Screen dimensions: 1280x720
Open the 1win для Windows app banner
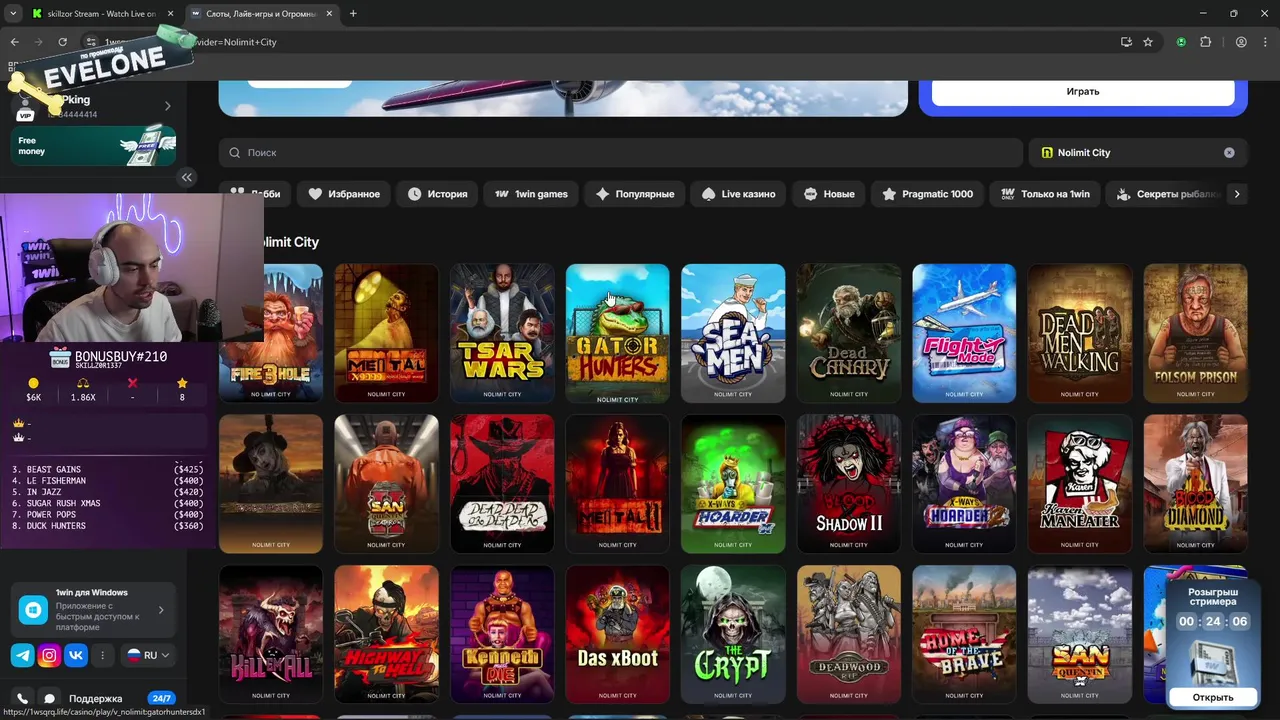[94, 610]
